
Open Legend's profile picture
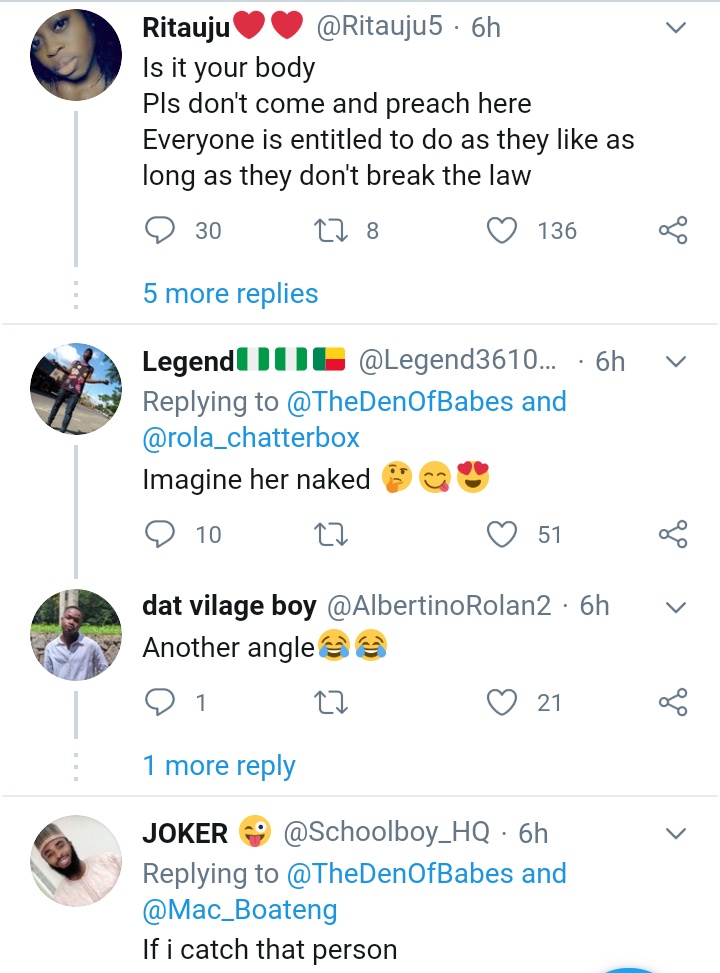point(76,387)
